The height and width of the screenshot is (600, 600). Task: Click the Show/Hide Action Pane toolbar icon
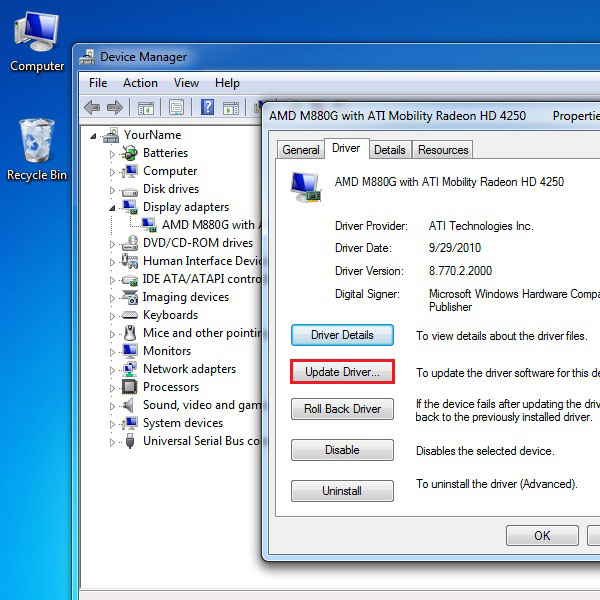(x=231, y=108)
